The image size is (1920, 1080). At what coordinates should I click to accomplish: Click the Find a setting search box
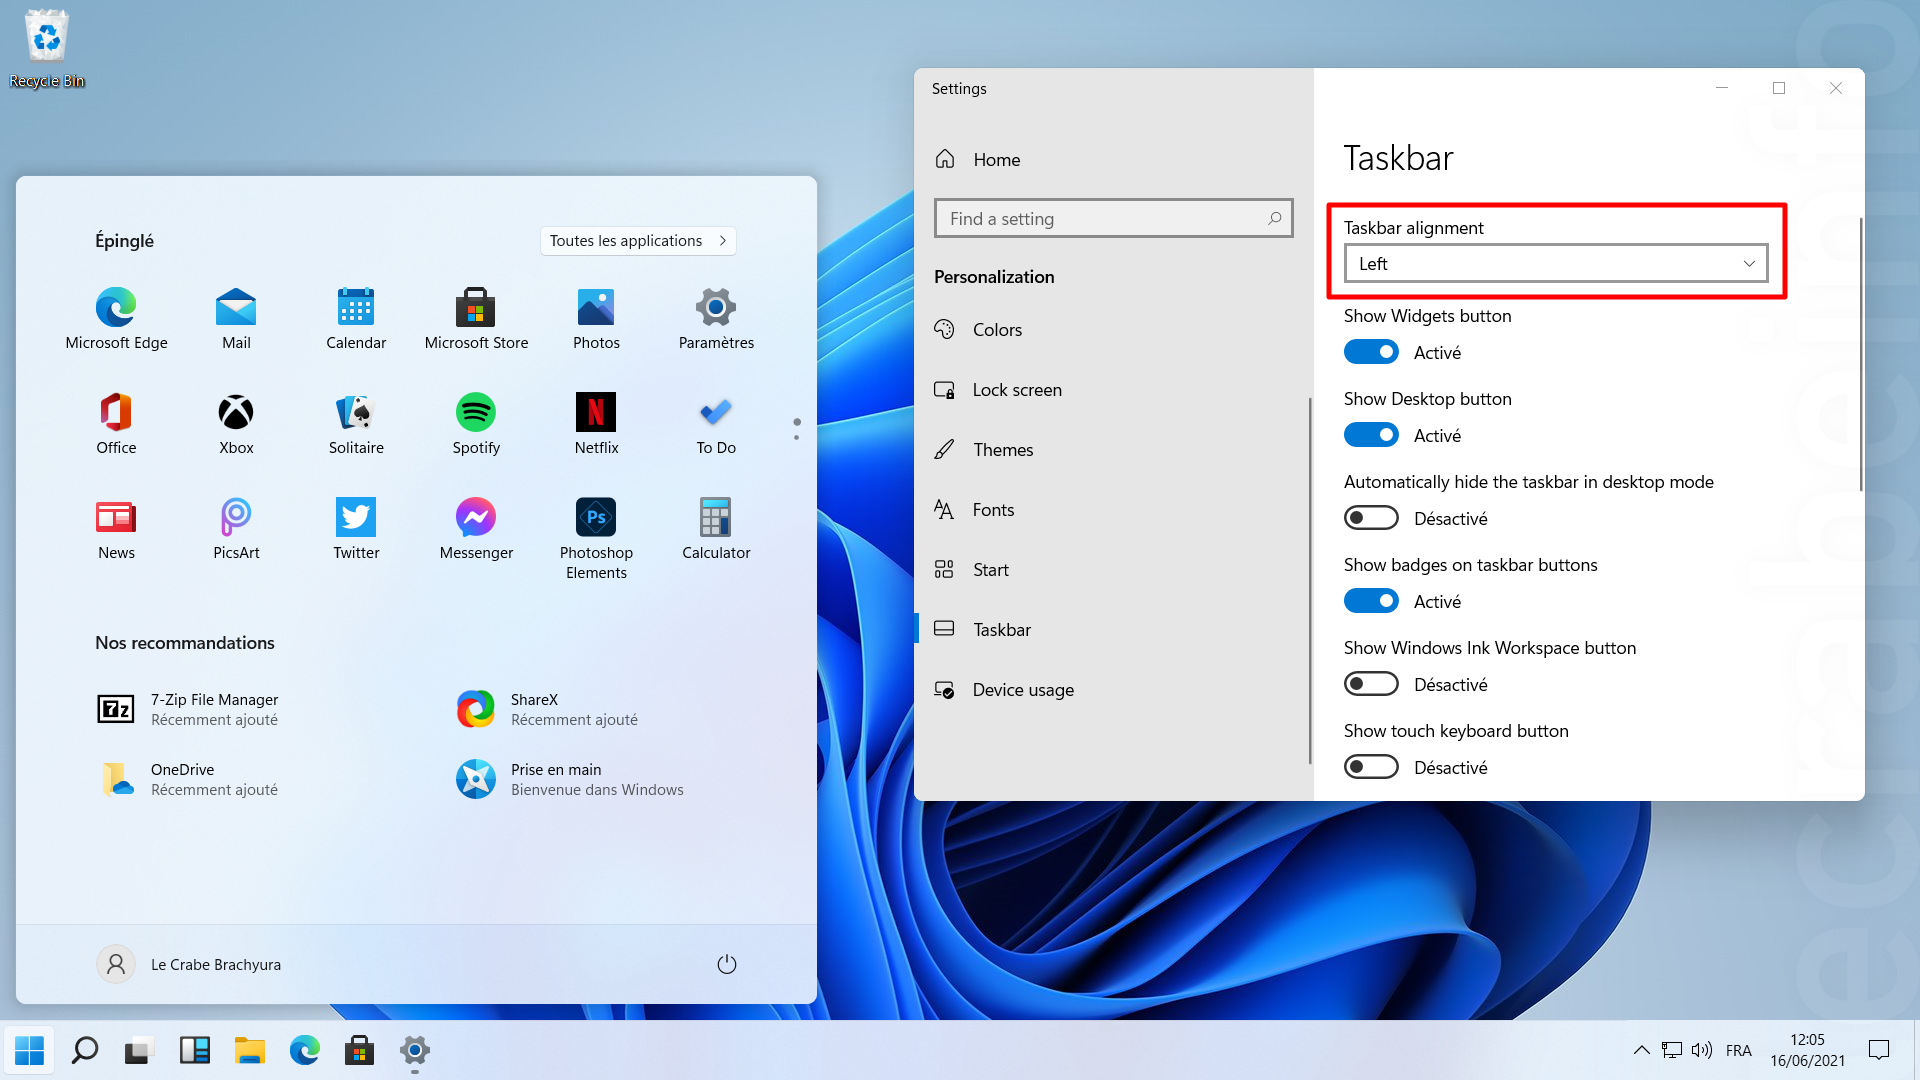pyautogui.click(x=1113, y=218)
